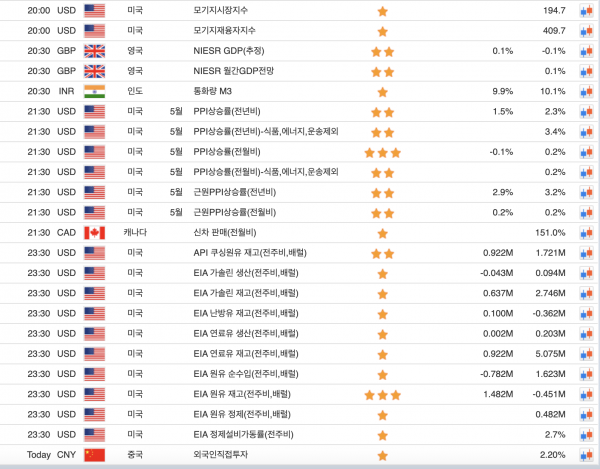Click the India flag in INR row

(94, 91)
